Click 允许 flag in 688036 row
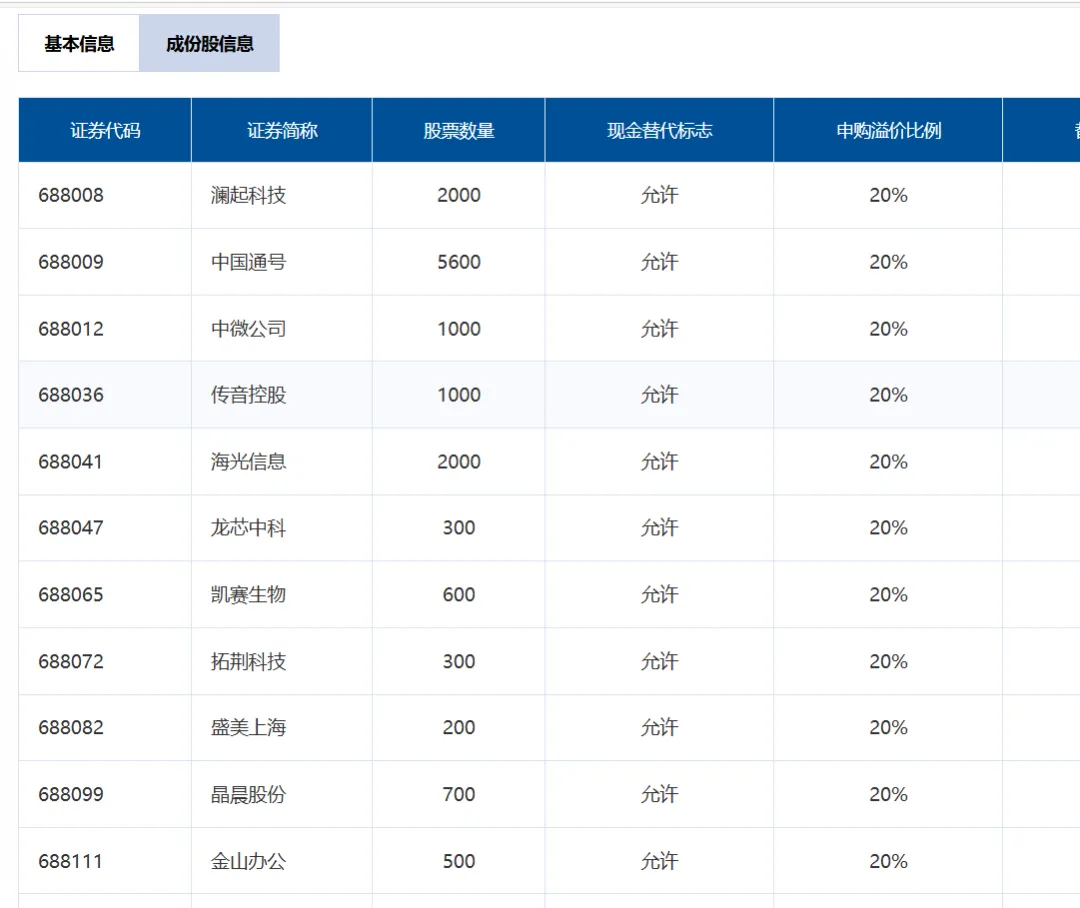Screen dimensions: 1080x908 pos(659,395)
